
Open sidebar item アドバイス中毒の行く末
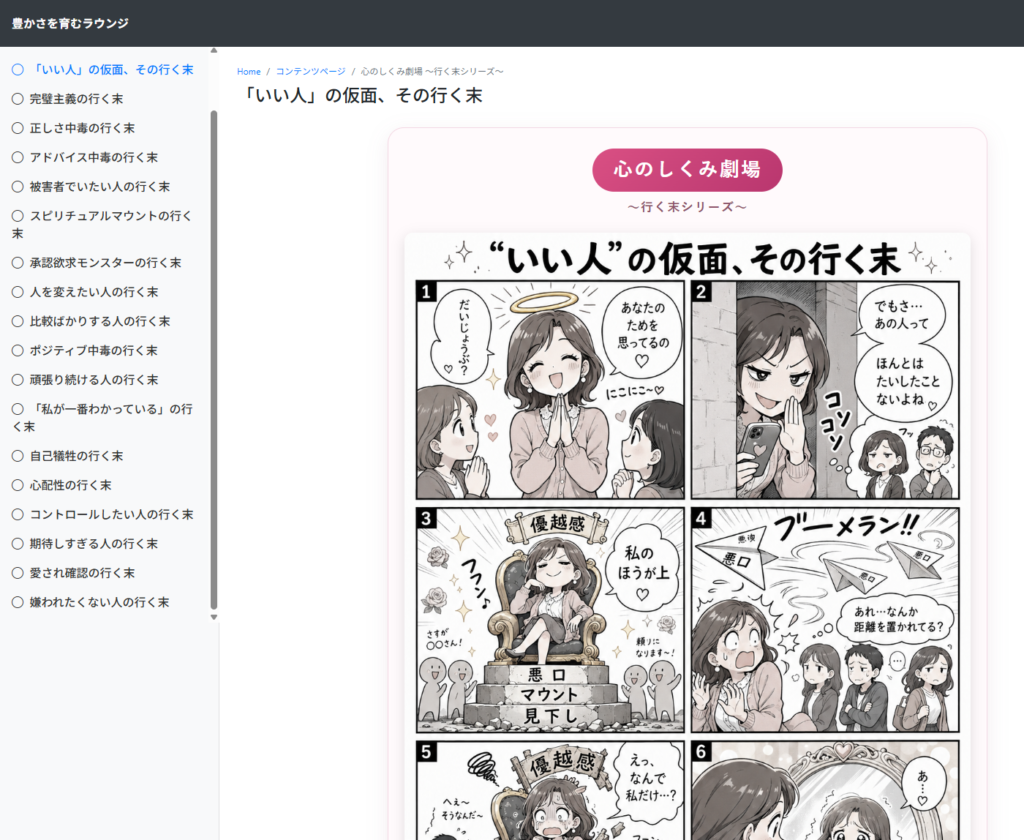94,157
